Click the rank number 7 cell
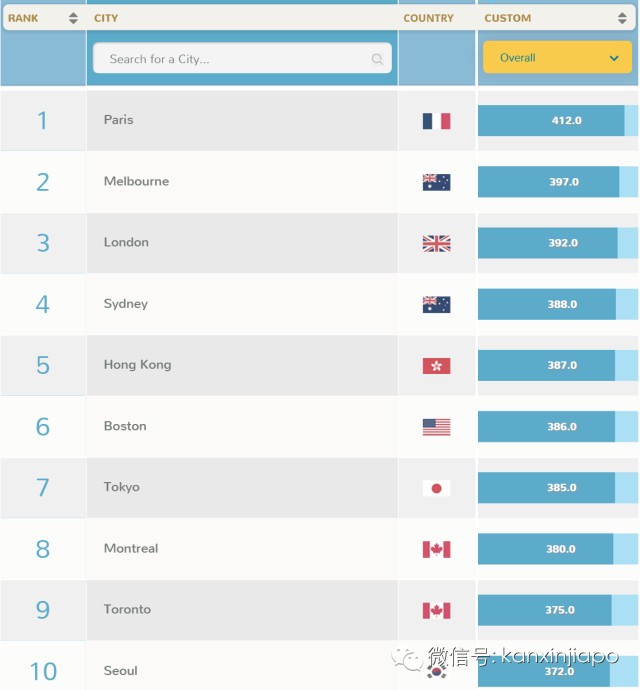Image resolution: width=640 pixels, height=690 pixels. 43,488
